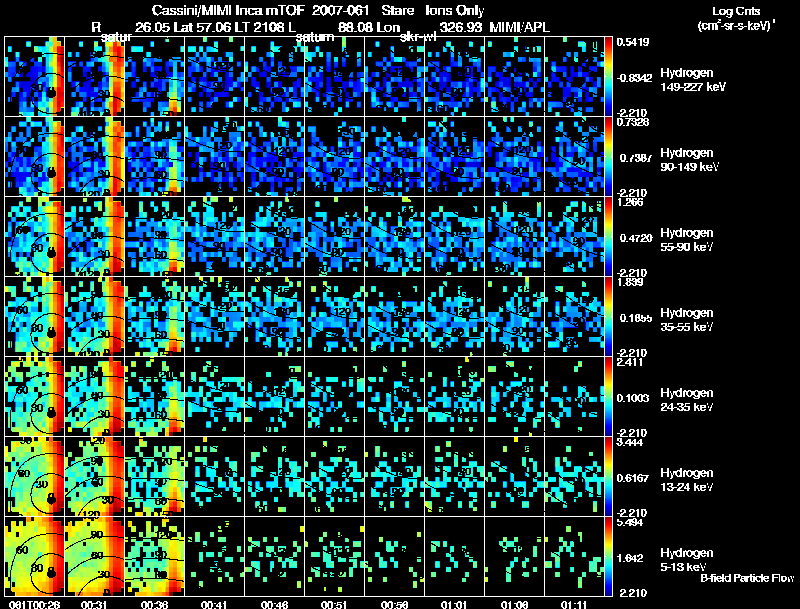Click the Cassini/MIMI Inca mTOF title text
Screen dimensions: 800x609
pos(228,11)
